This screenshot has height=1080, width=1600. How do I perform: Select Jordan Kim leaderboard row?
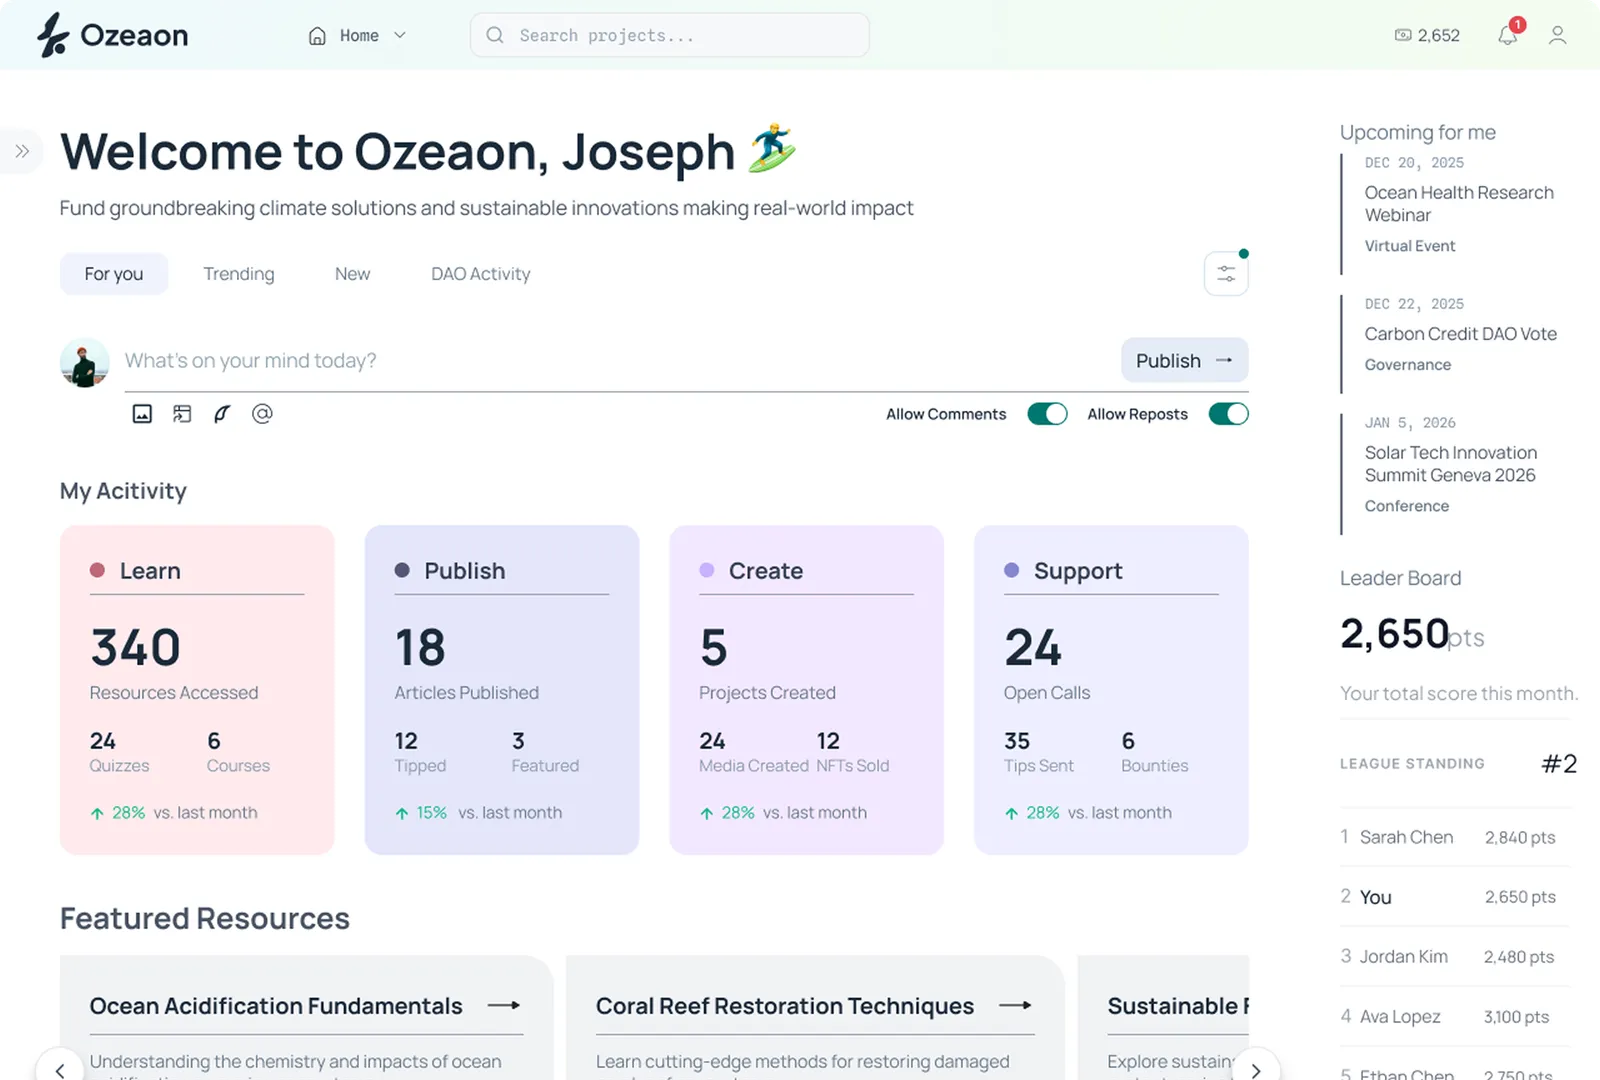tap(1455, 957)
